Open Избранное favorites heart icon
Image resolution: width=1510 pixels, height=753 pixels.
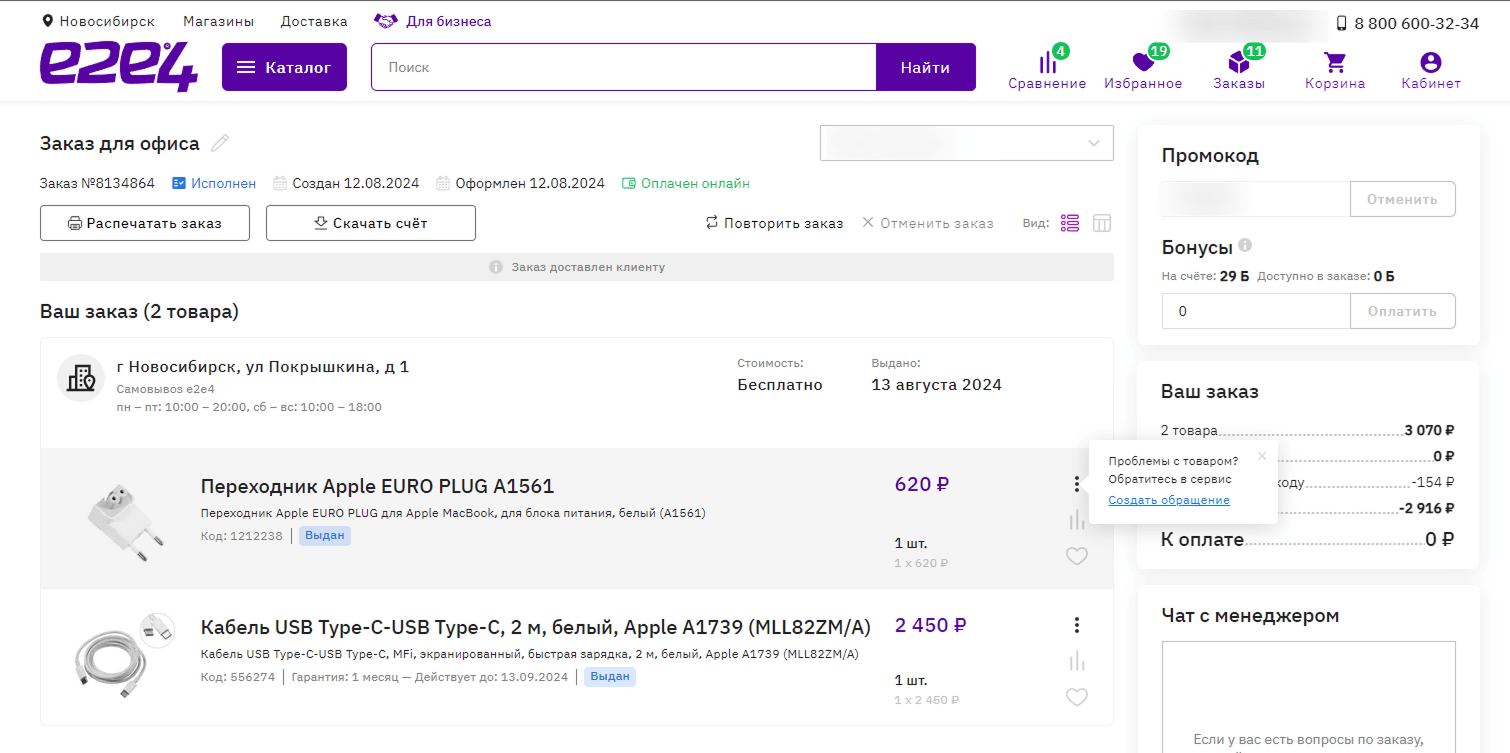point(1143,63)
